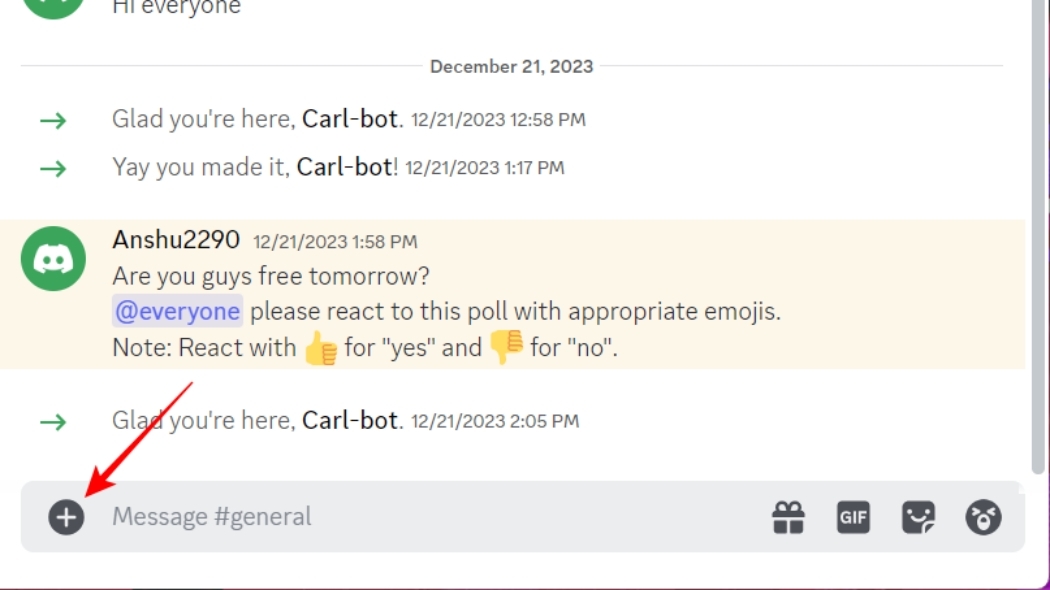Open the emoji picker
1050x590 pixels.
pos(983,517)
